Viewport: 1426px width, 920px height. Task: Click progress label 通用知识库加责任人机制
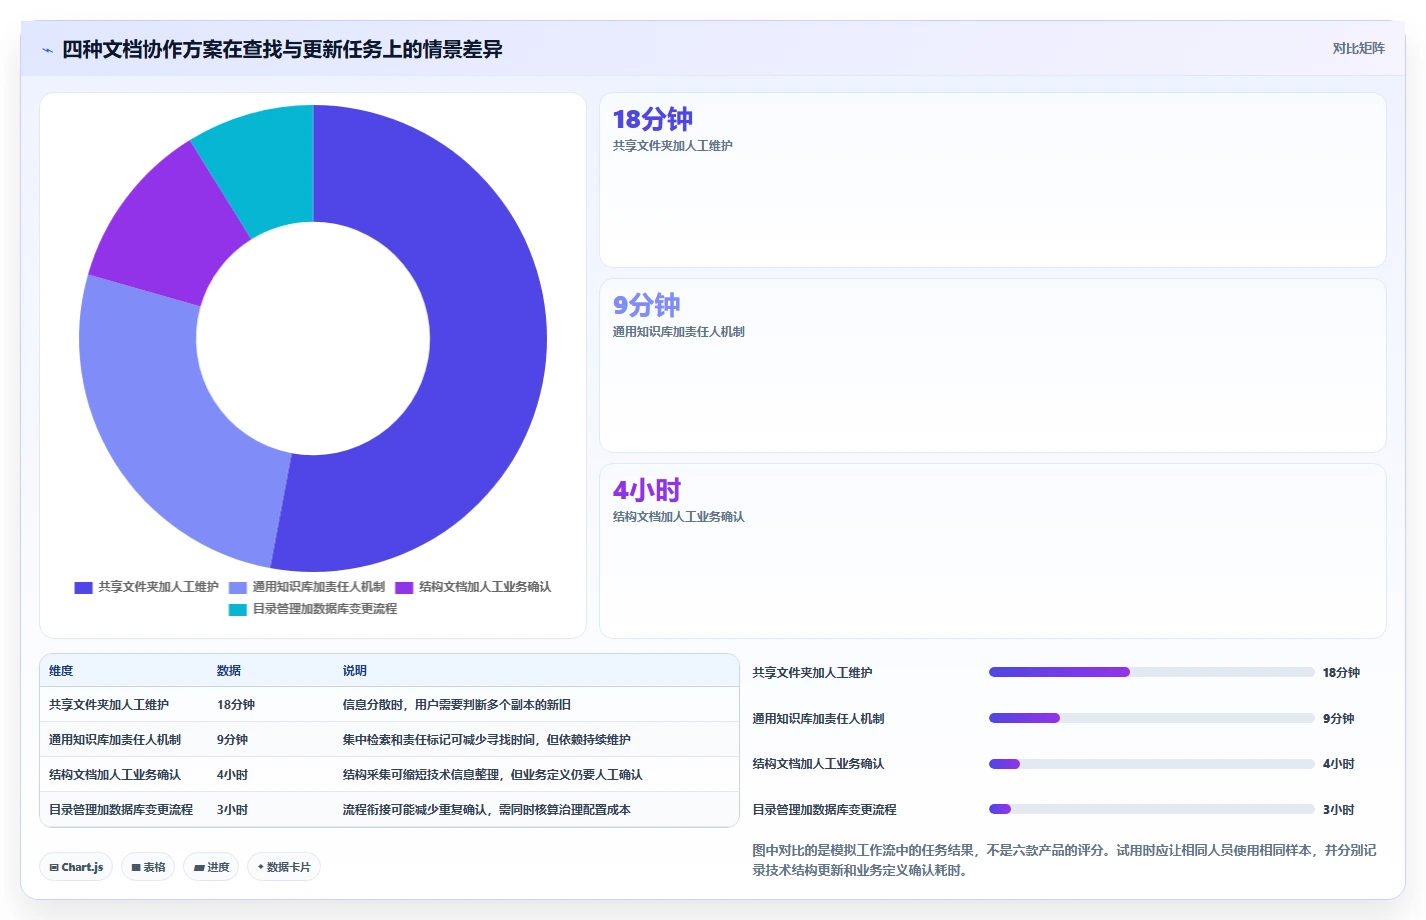pyautogui.click(x=818, y=719)
